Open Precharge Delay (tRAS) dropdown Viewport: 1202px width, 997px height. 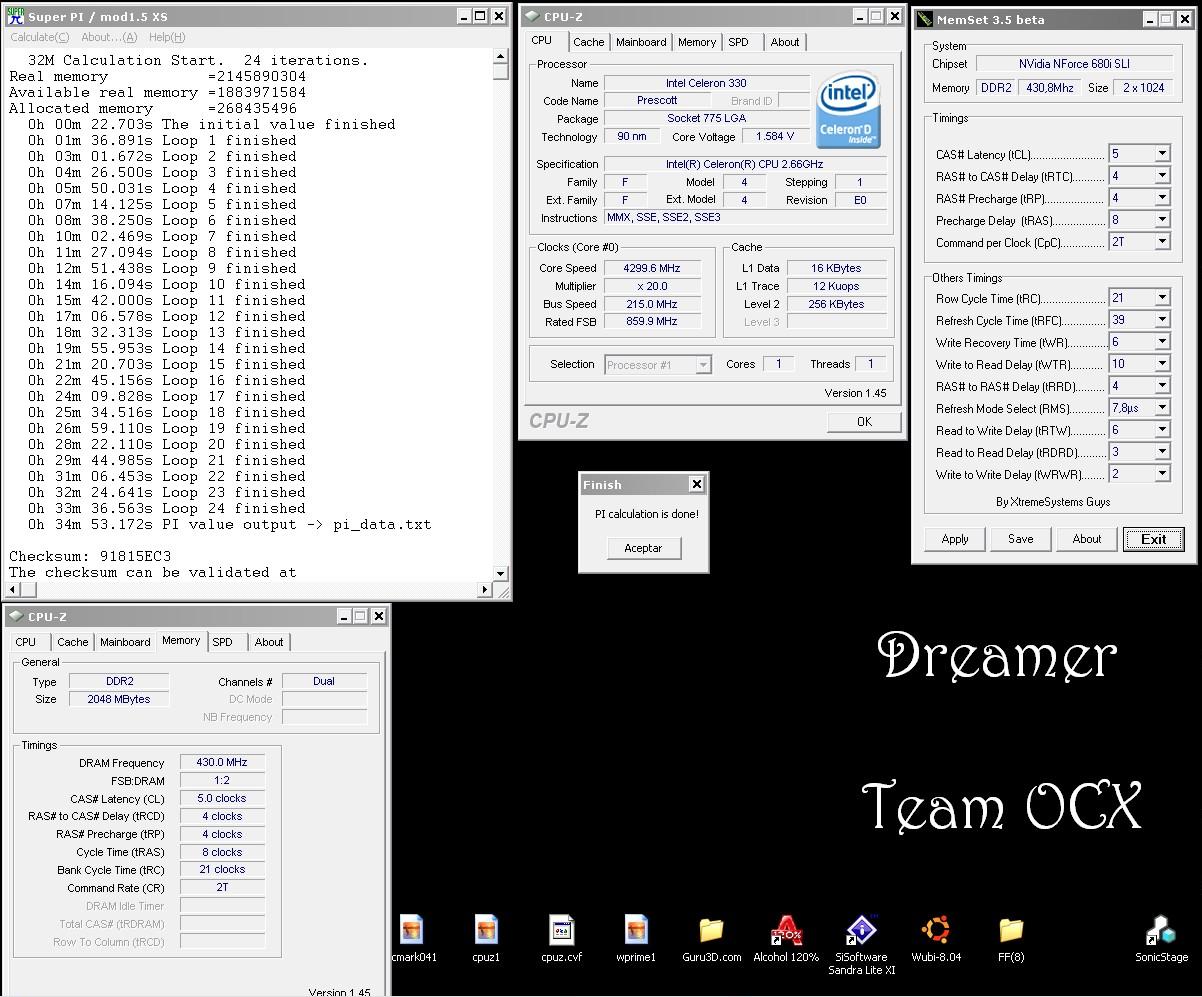[1162, 220]
